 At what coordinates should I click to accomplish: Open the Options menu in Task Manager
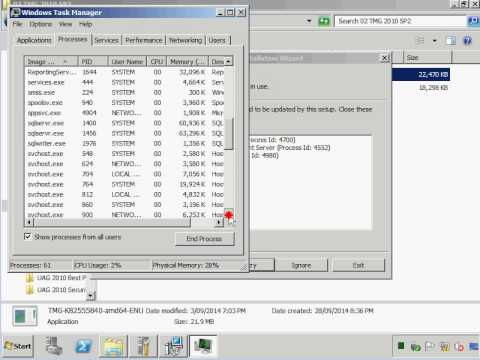click(x=41, y=24)
